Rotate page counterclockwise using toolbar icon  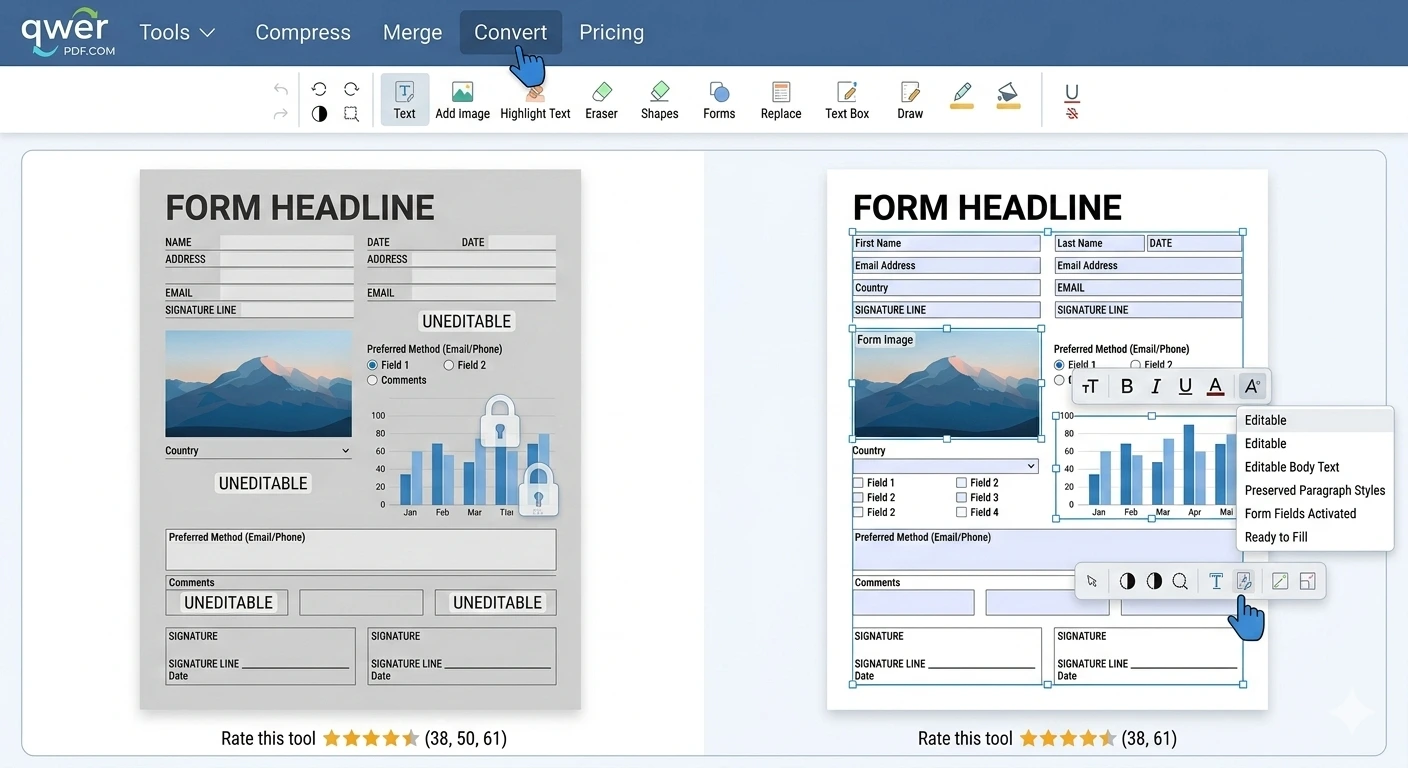319,89
